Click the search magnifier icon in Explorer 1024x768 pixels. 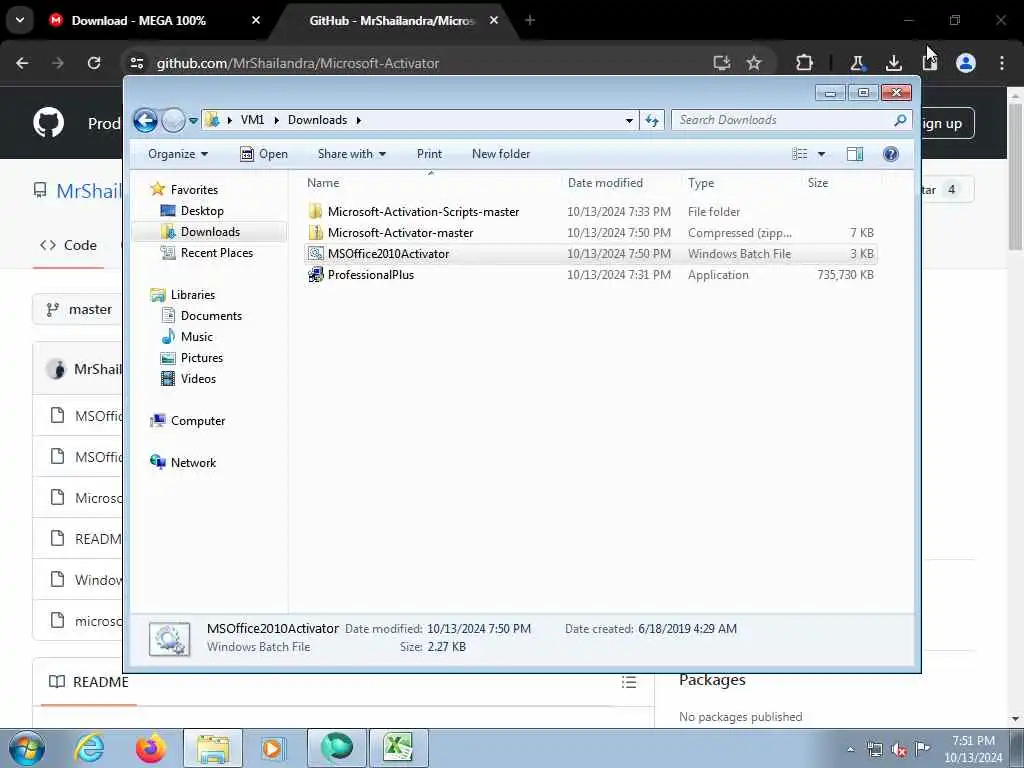coord(900,120)
